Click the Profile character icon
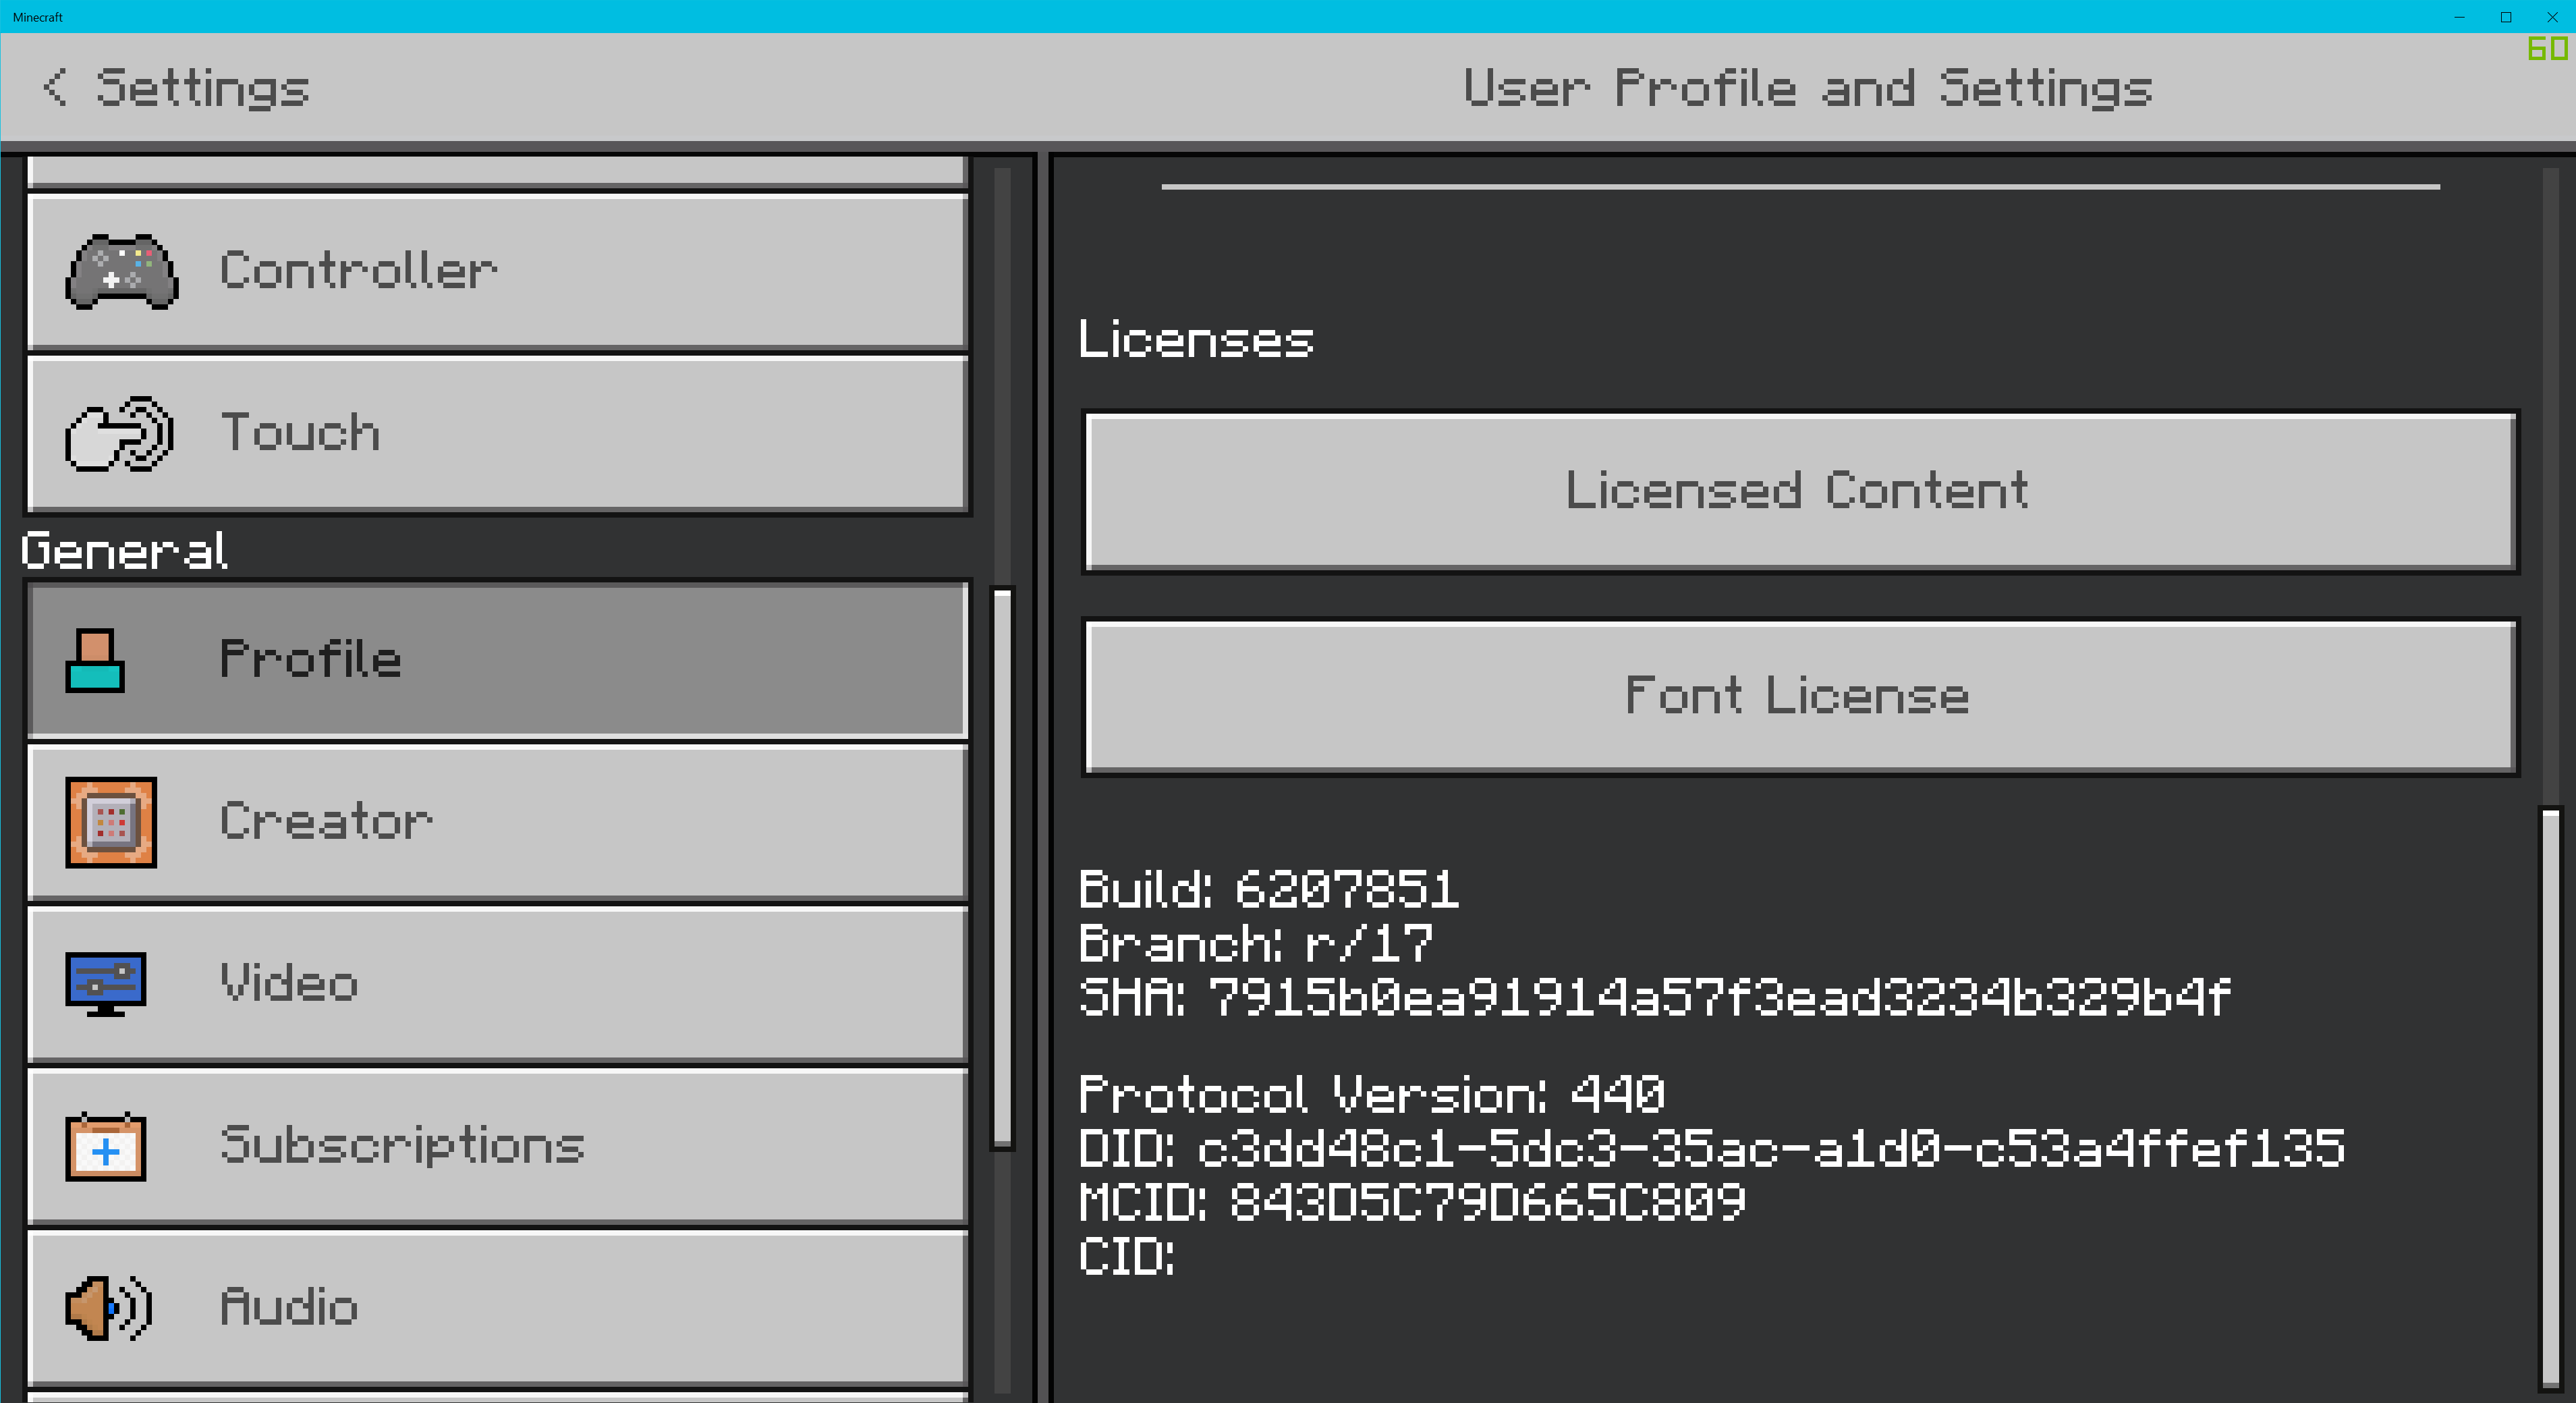Viewport: 2576px width, 1403px height. pyautogui.click(x=95, y=660)
